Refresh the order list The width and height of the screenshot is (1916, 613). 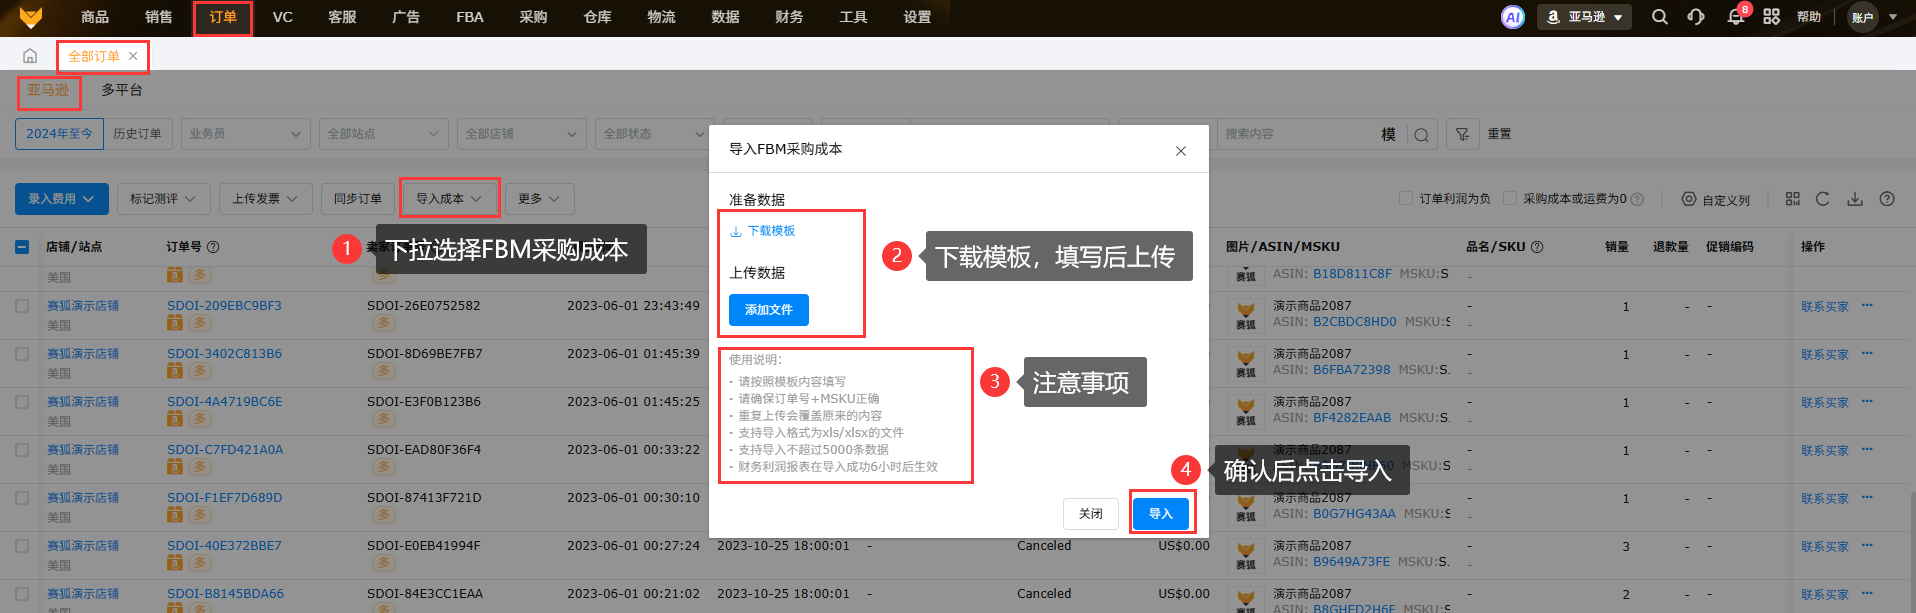(1823, 199)
